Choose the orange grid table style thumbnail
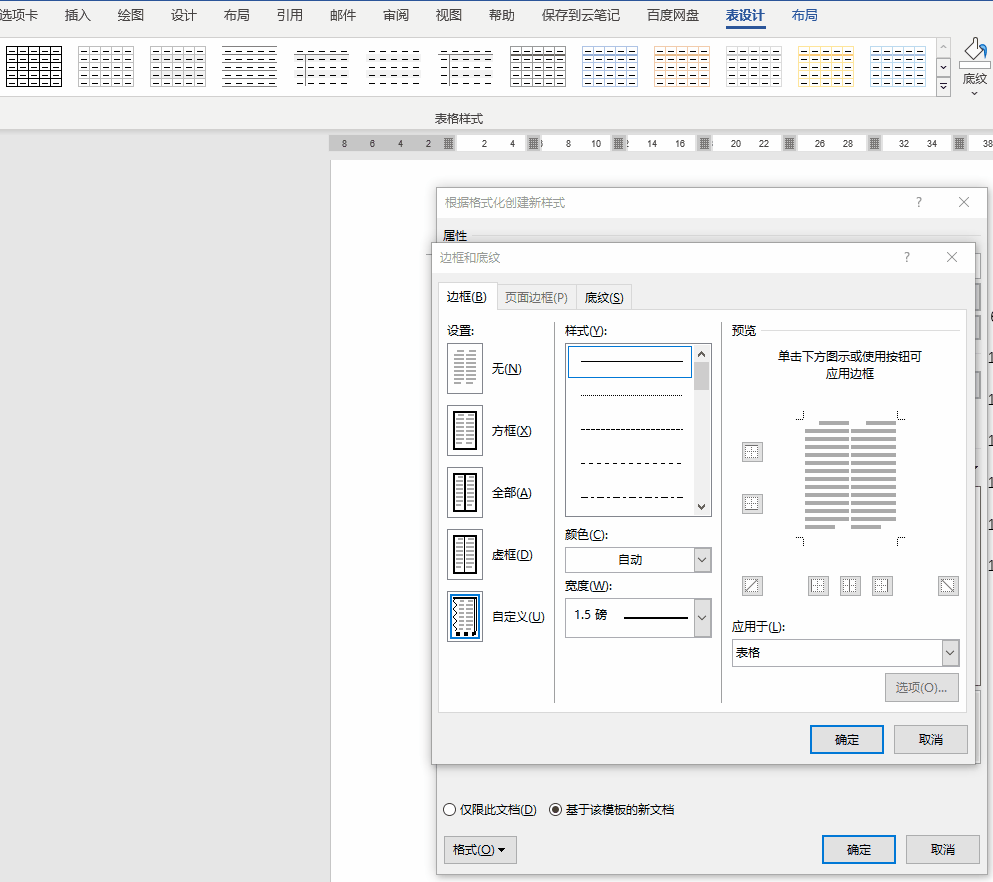 [682, 66]
